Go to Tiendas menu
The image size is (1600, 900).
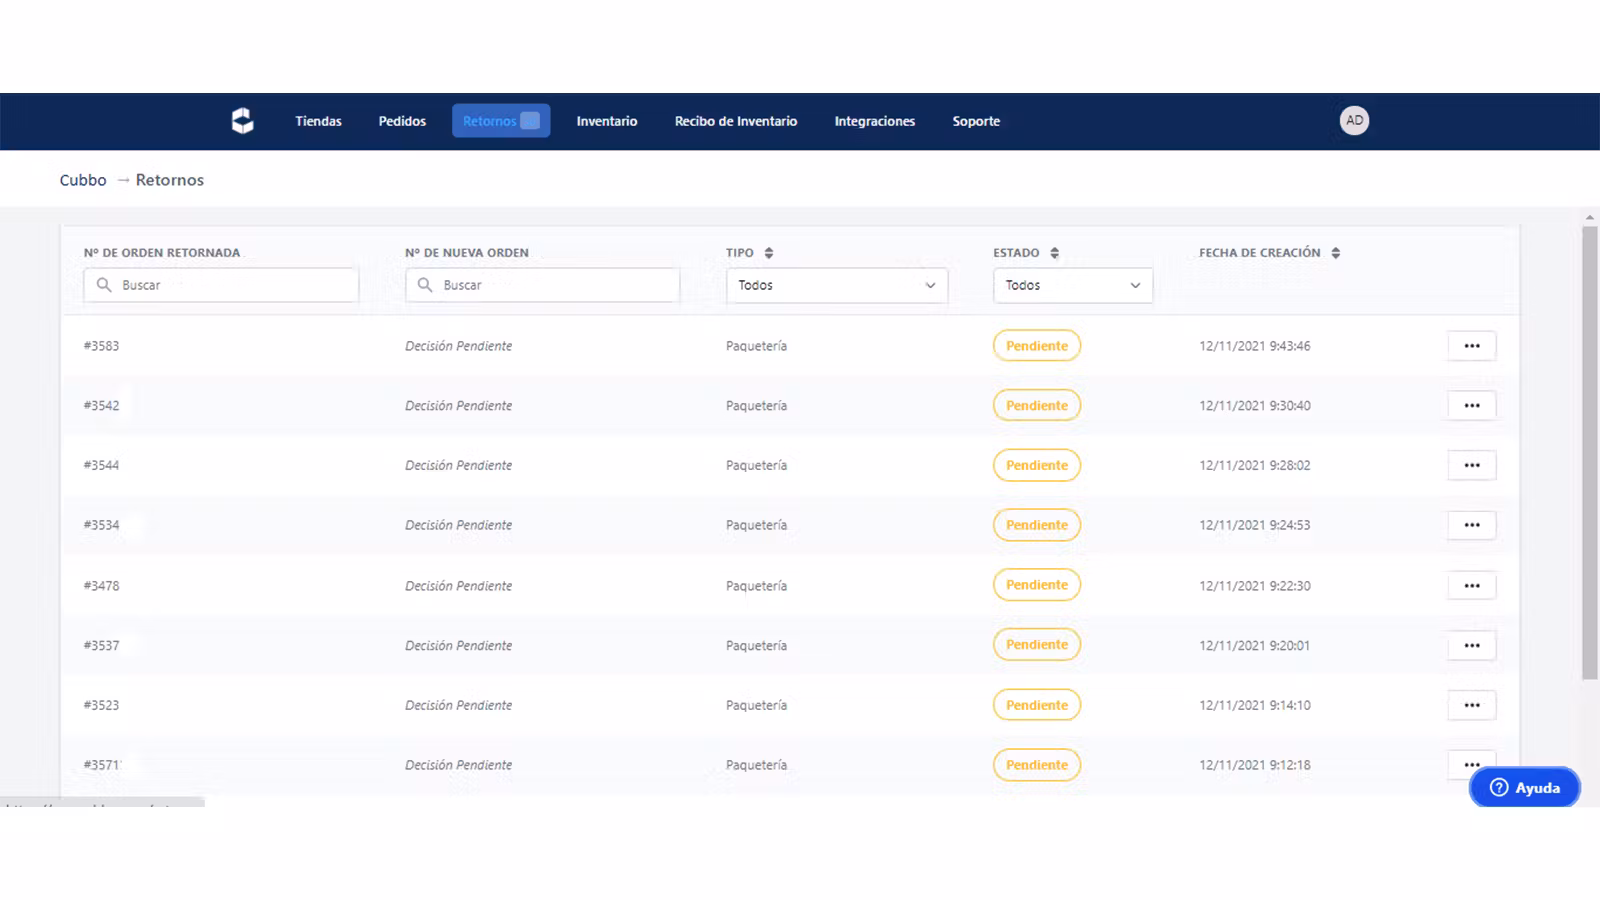[x=318, y=121]
